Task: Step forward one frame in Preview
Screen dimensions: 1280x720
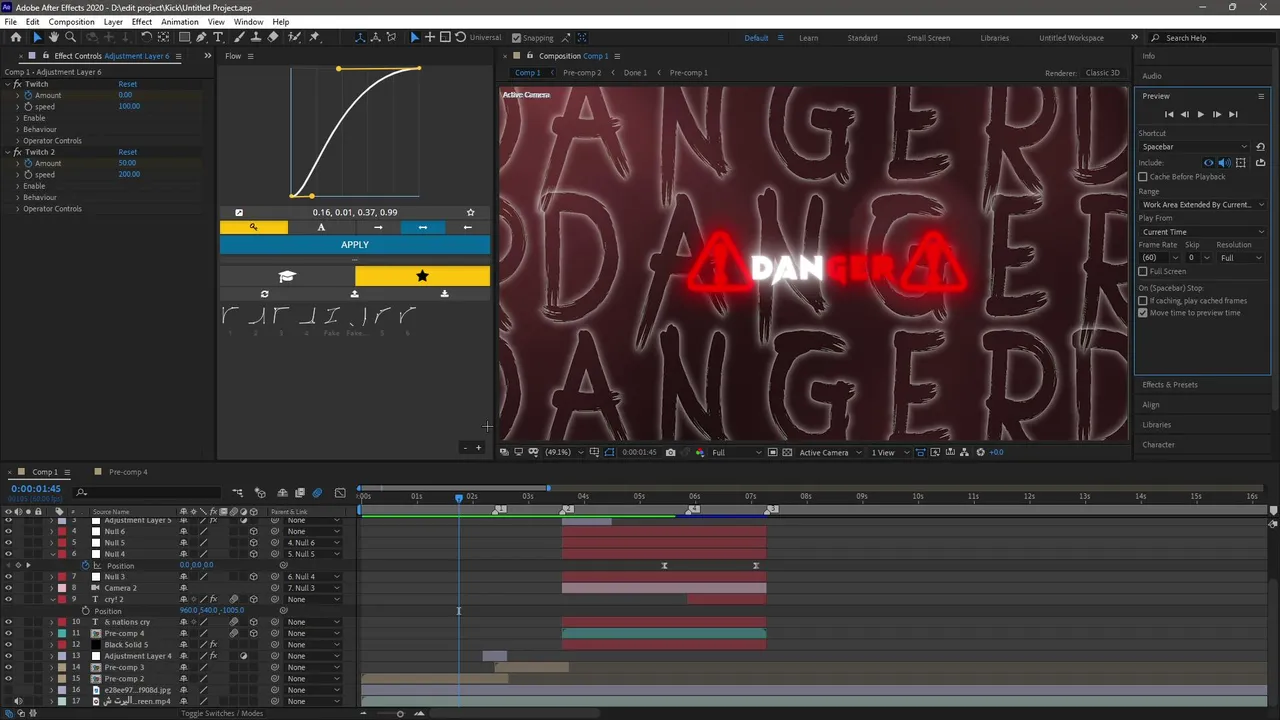Action: (1216, 114)
